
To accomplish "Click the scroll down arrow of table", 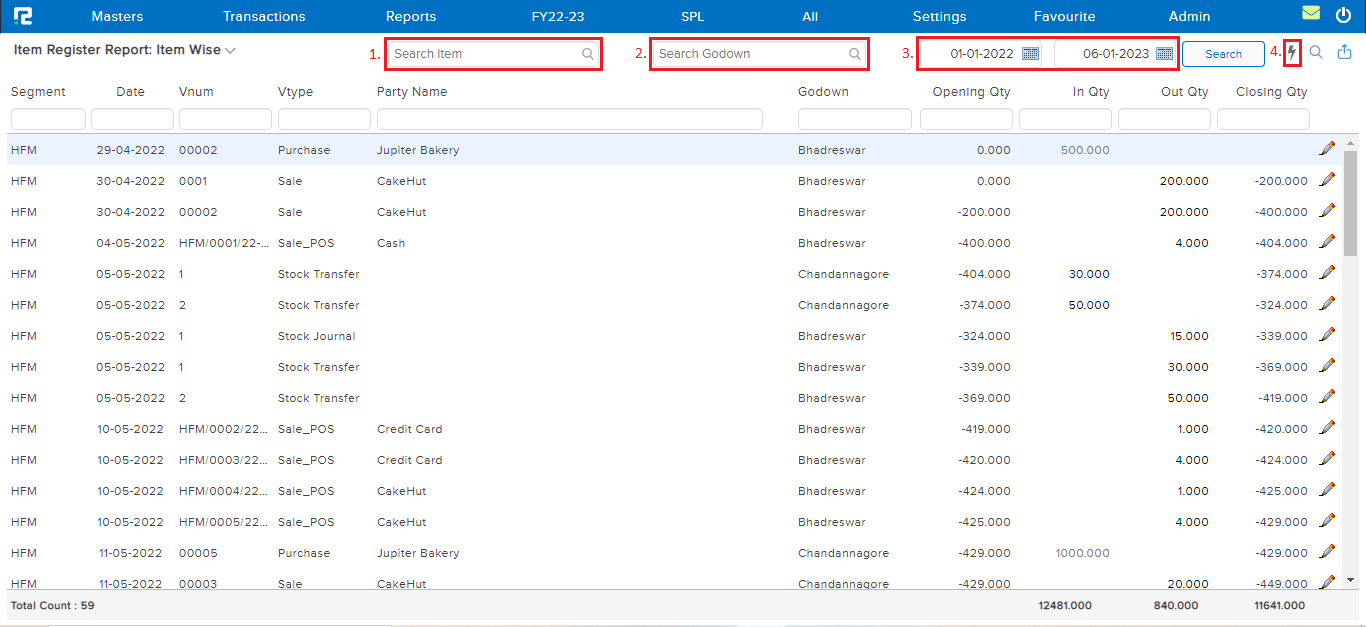I will point(1350,579).
